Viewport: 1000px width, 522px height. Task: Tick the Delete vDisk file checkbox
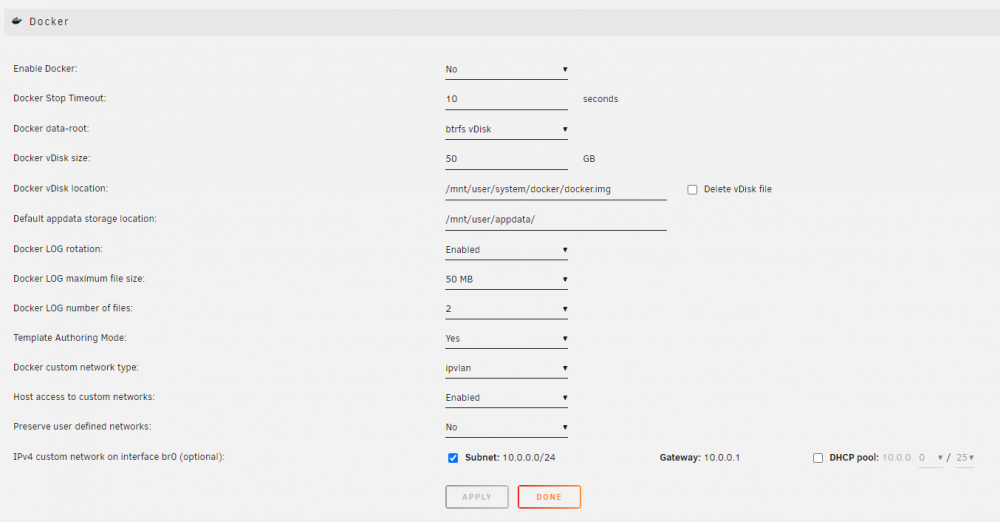click(692, 190)
